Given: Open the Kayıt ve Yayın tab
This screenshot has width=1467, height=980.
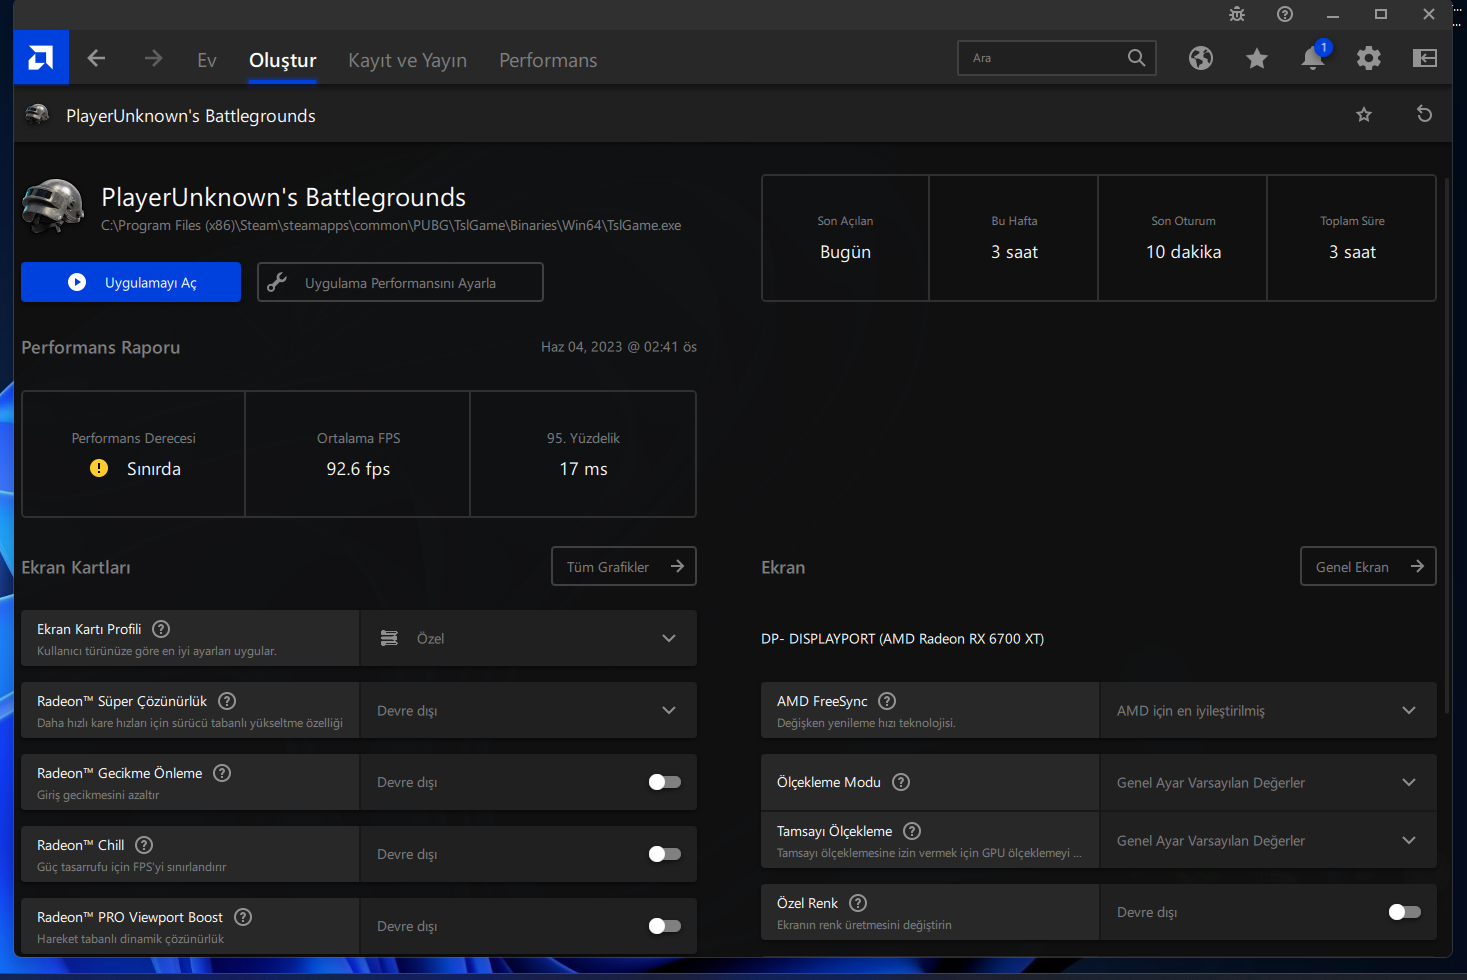Looking at the screenshot, I should tap(407, 60).
